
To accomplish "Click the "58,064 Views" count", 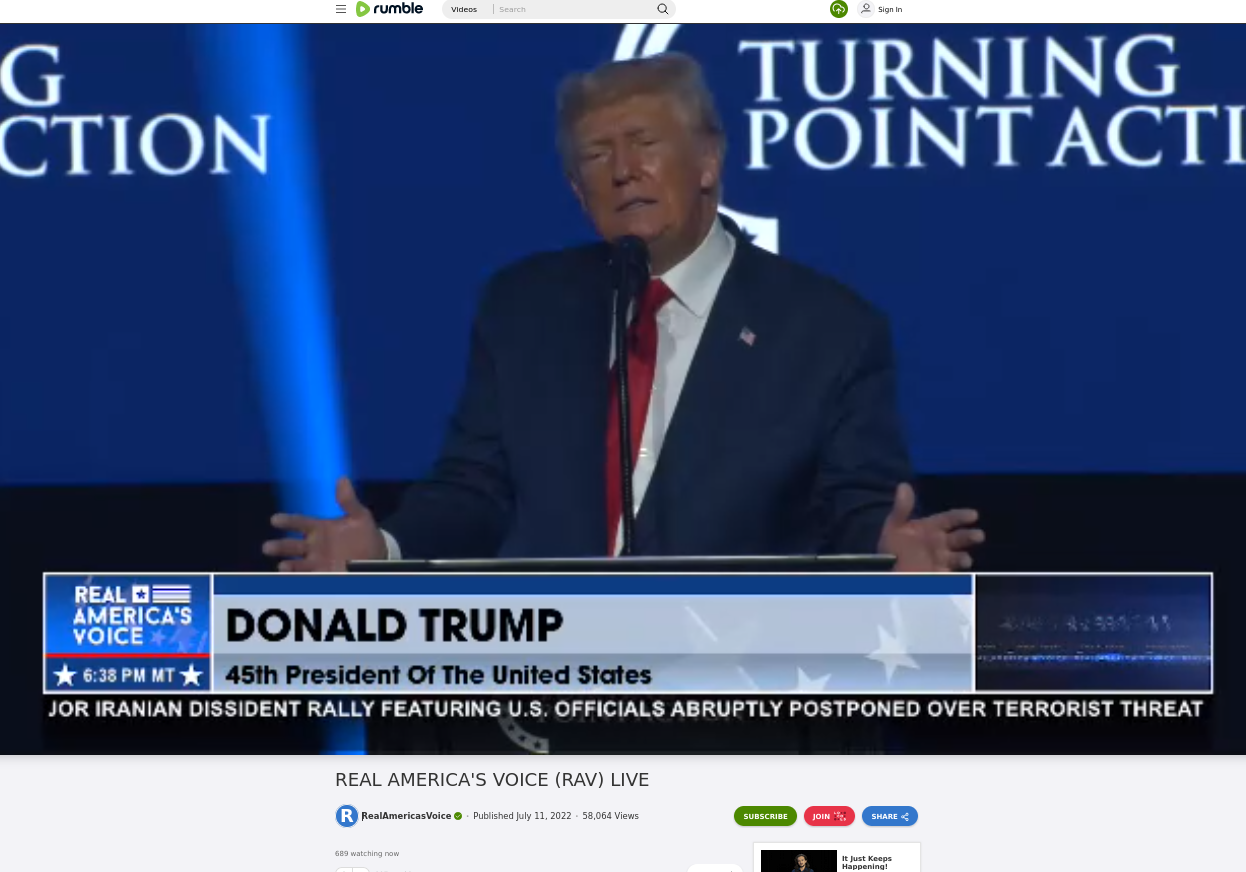I will [610, 816].
